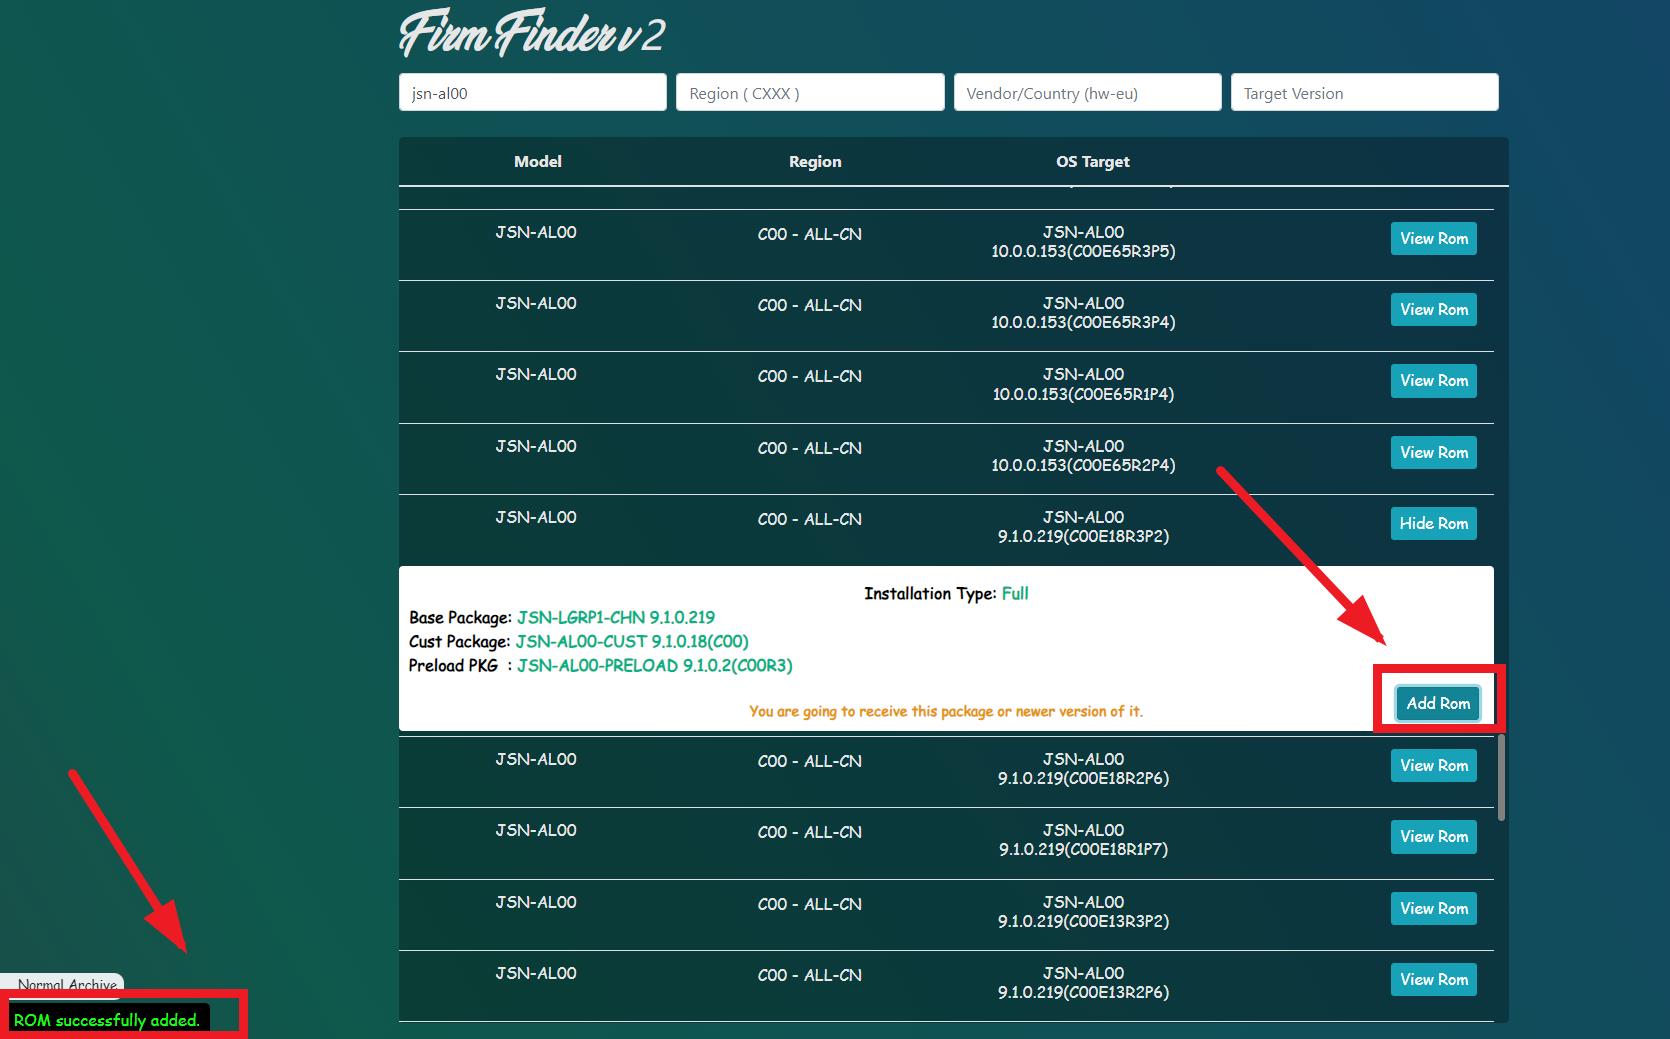Click the Base Package label
1670x1039 pixels.
(x=460, y=617)
